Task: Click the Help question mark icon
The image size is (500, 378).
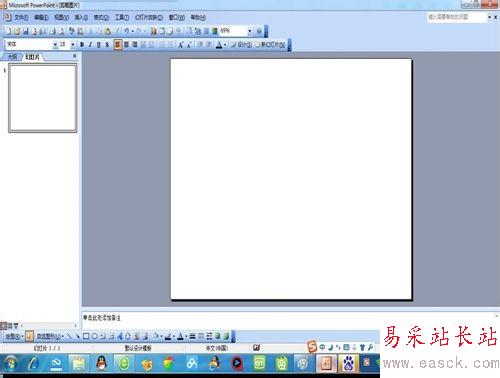Action: (x=259, y=31)
